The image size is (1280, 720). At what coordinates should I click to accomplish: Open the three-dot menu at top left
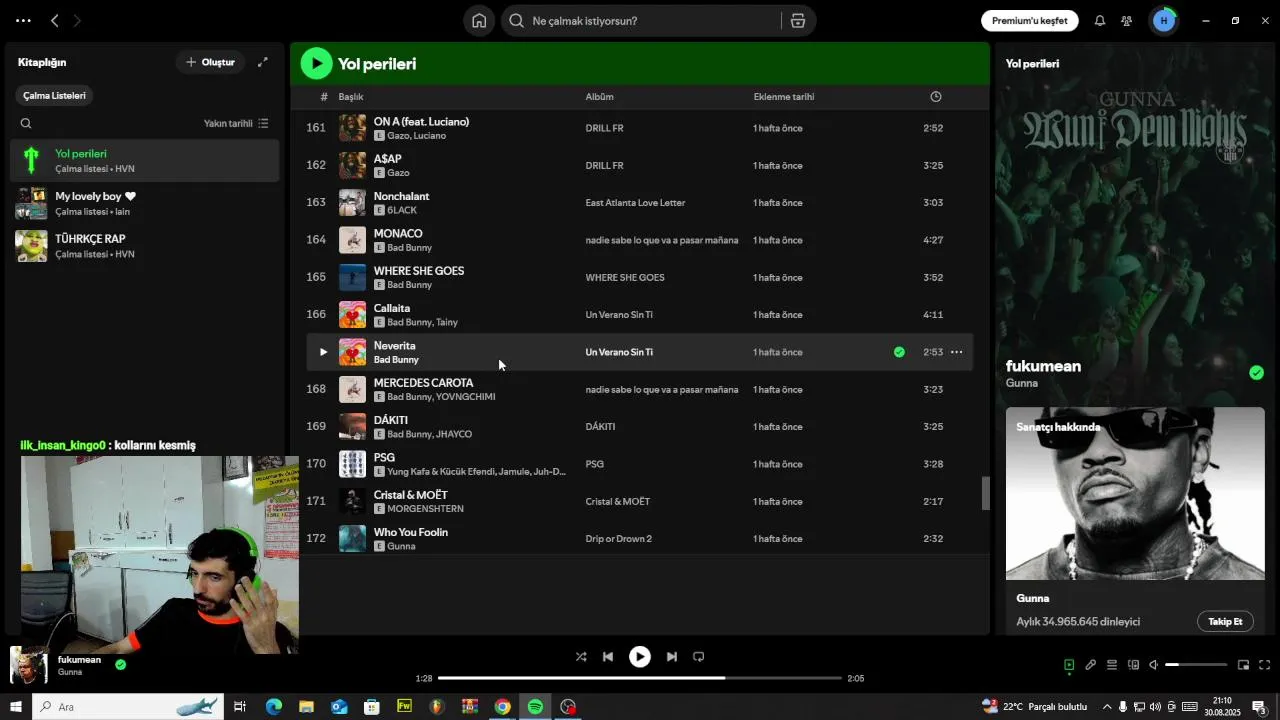click(x=23, y=21)
